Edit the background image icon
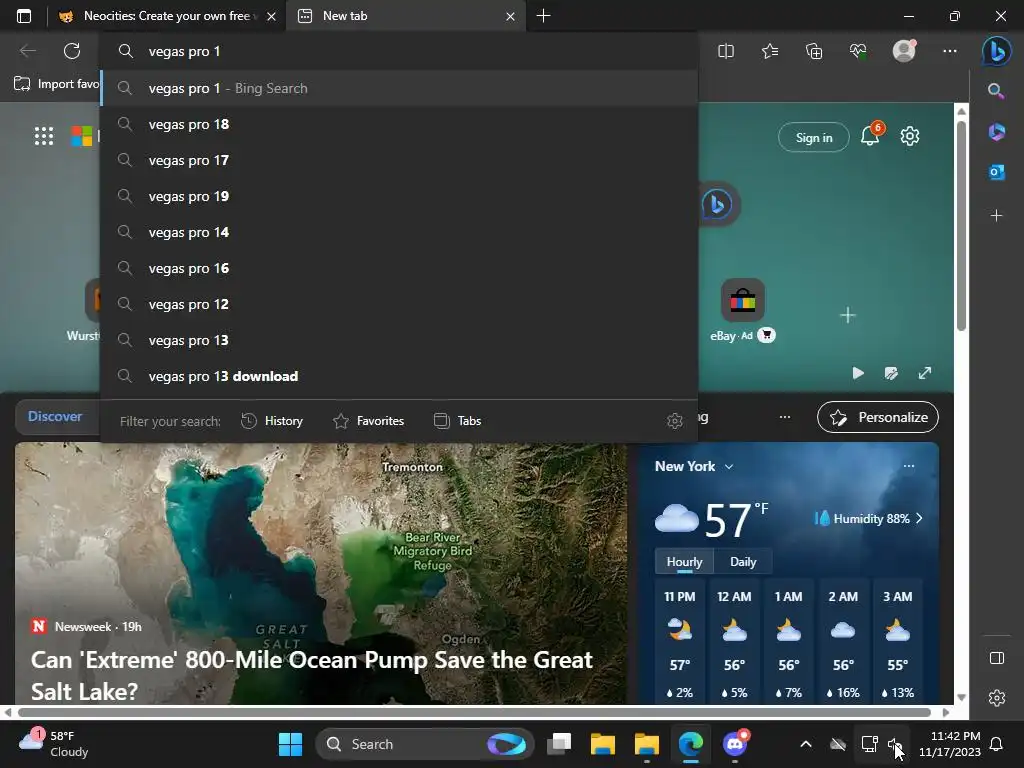This screenshot has width=1024, height=768. (891, 373)
